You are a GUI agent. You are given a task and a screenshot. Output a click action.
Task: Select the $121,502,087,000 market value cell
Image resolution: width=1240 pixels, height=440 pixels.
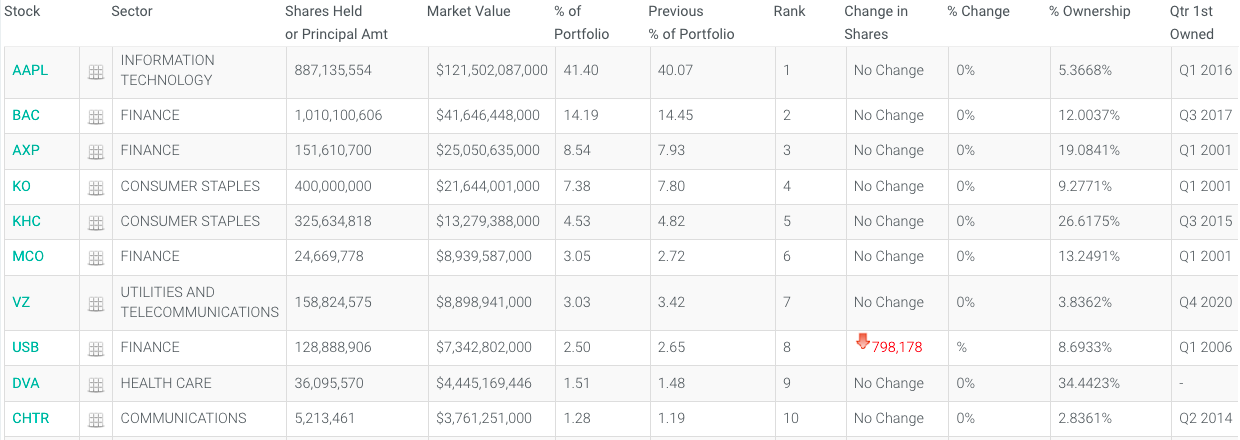492,70
